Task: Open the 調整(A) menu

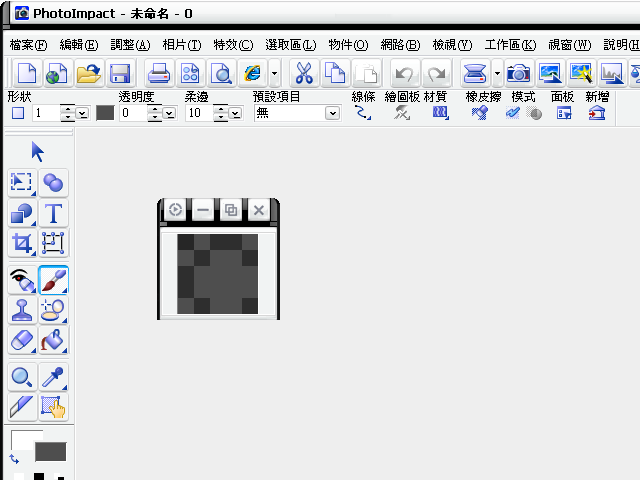Action: (130, 44)
